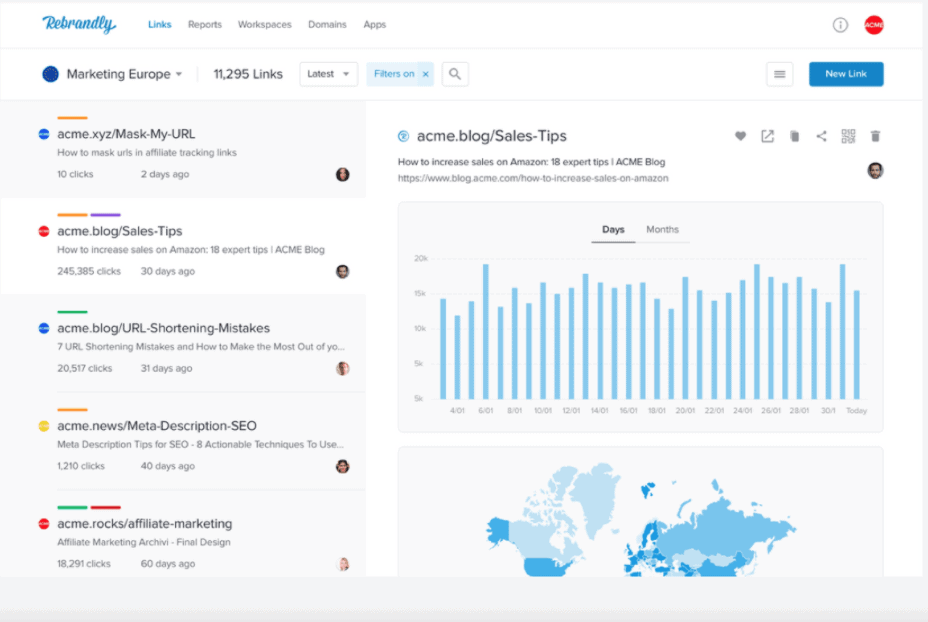The image size is (928, 622).
Task: Click the 1,210 clicks value
Action: pyautogui.click(x=80, y=466)
